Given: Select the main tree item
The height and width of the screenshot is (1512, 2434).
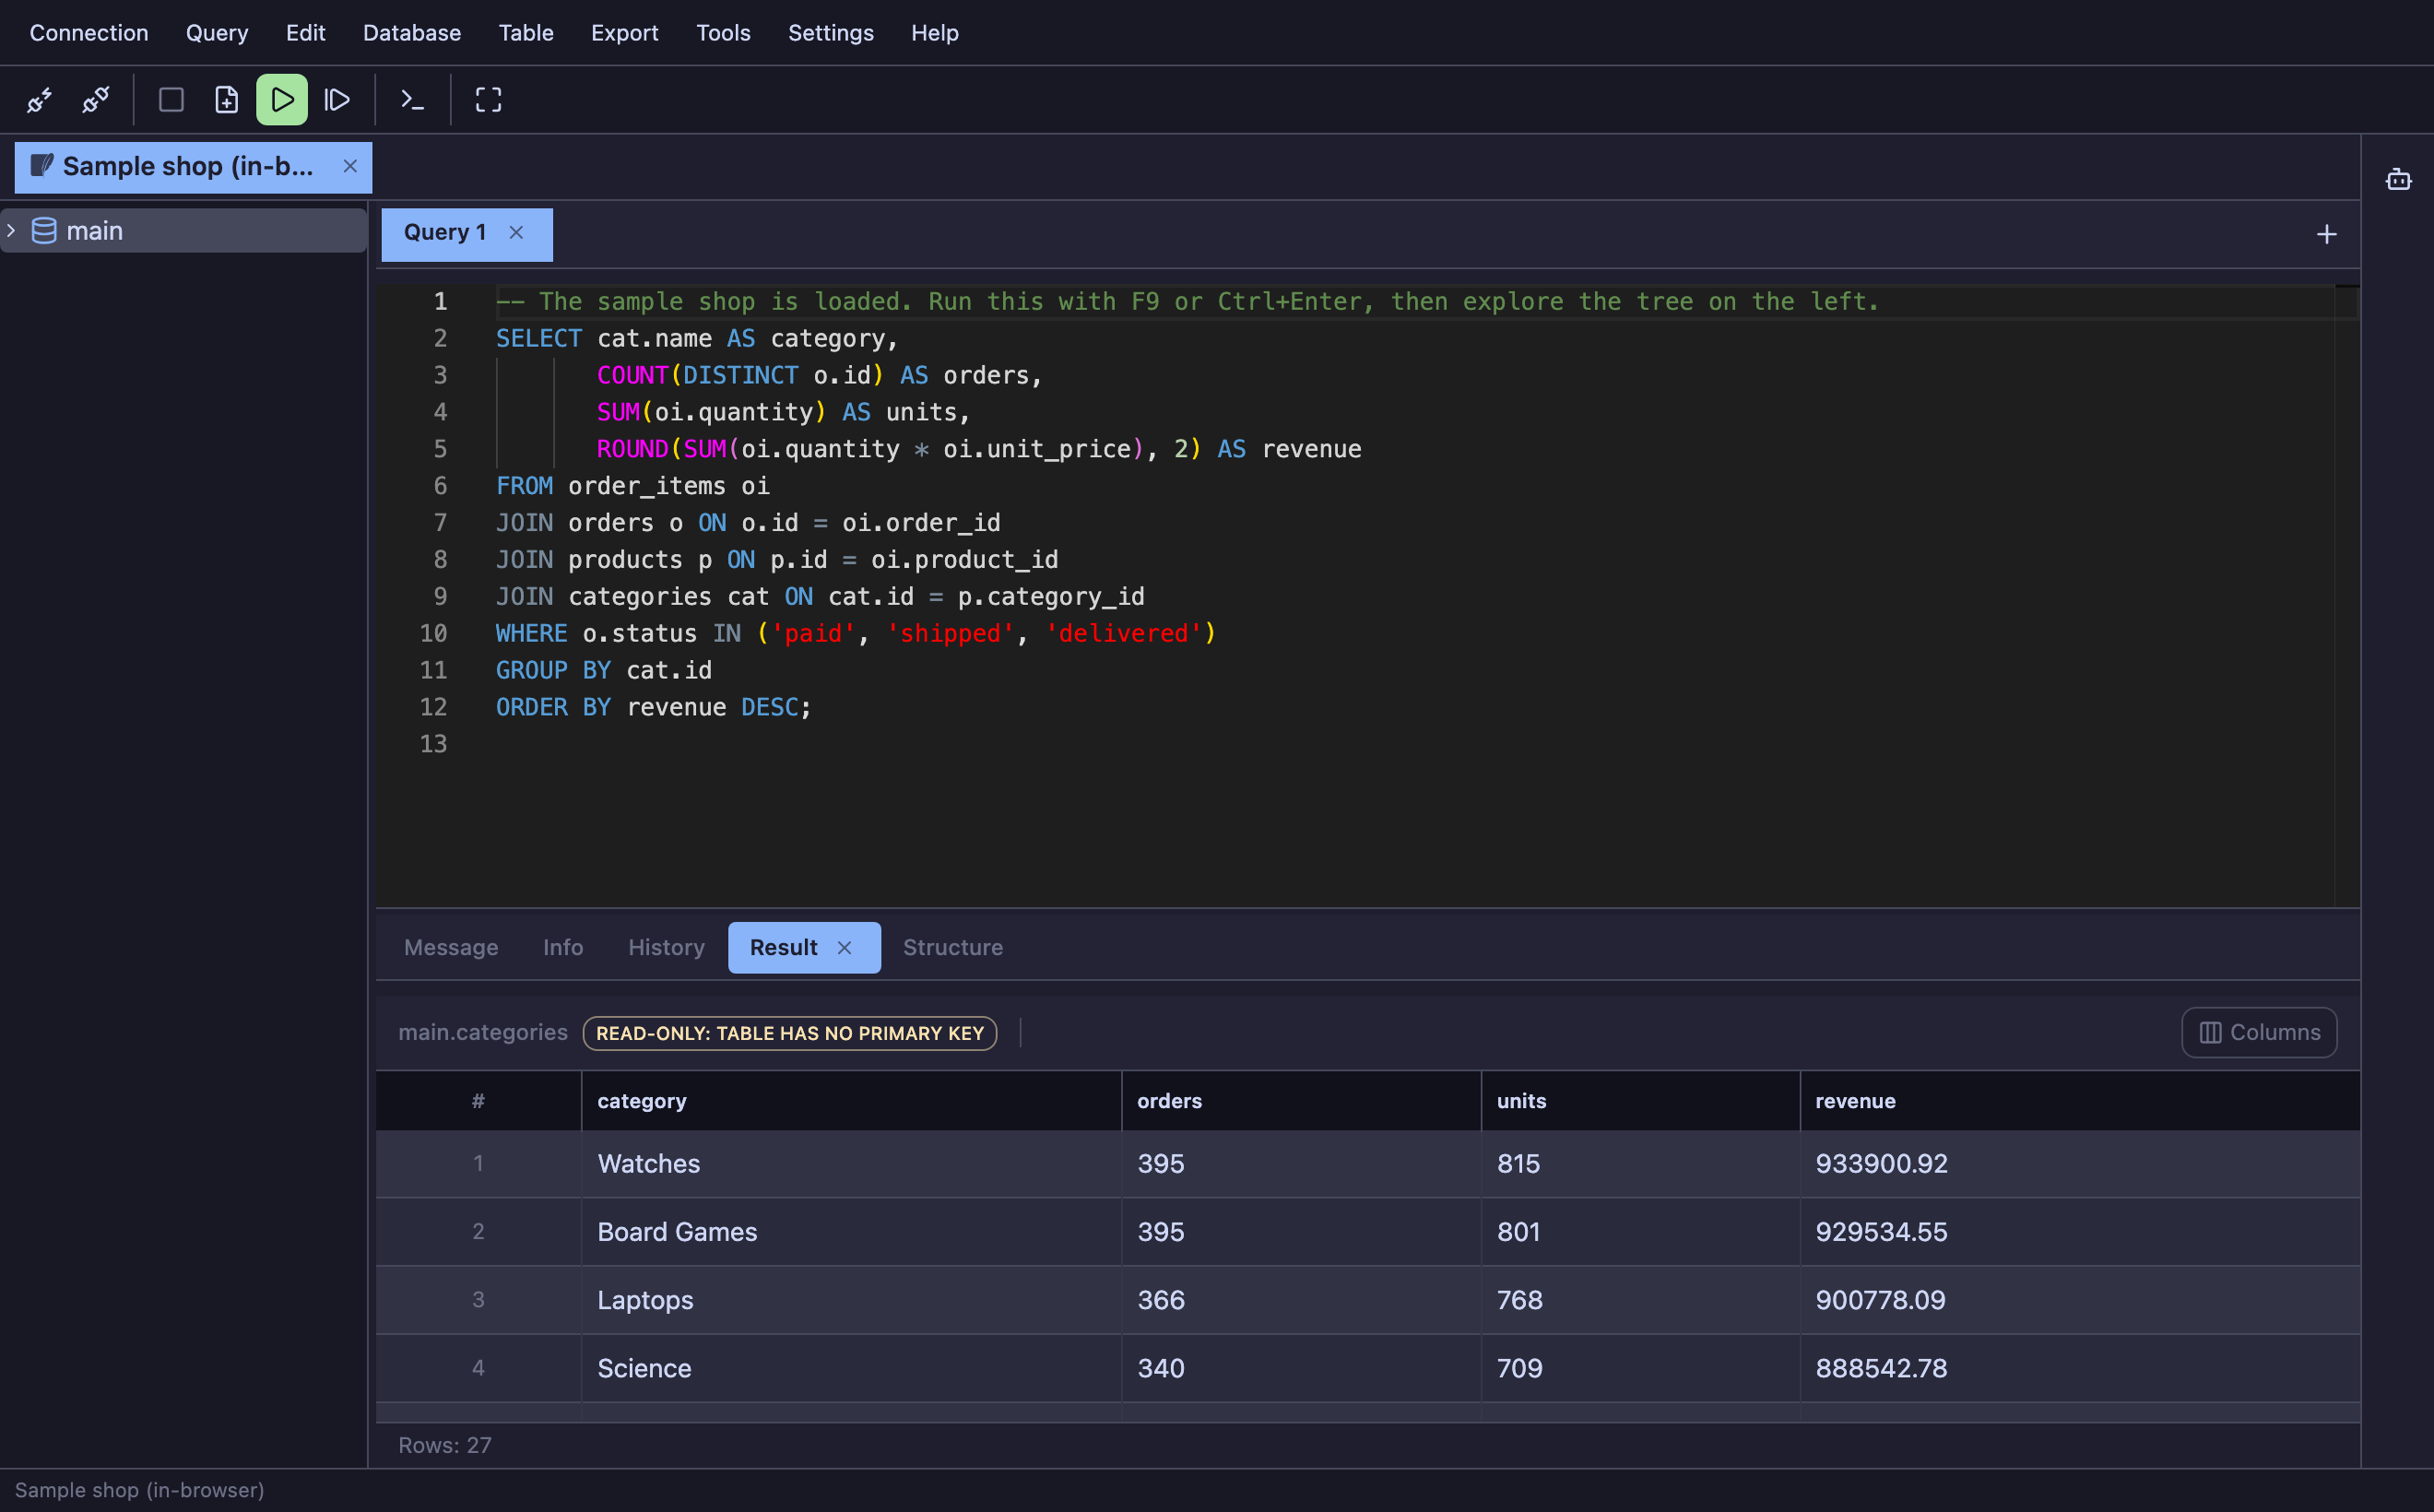Looking at the screenshot, I should click(184, 231).
